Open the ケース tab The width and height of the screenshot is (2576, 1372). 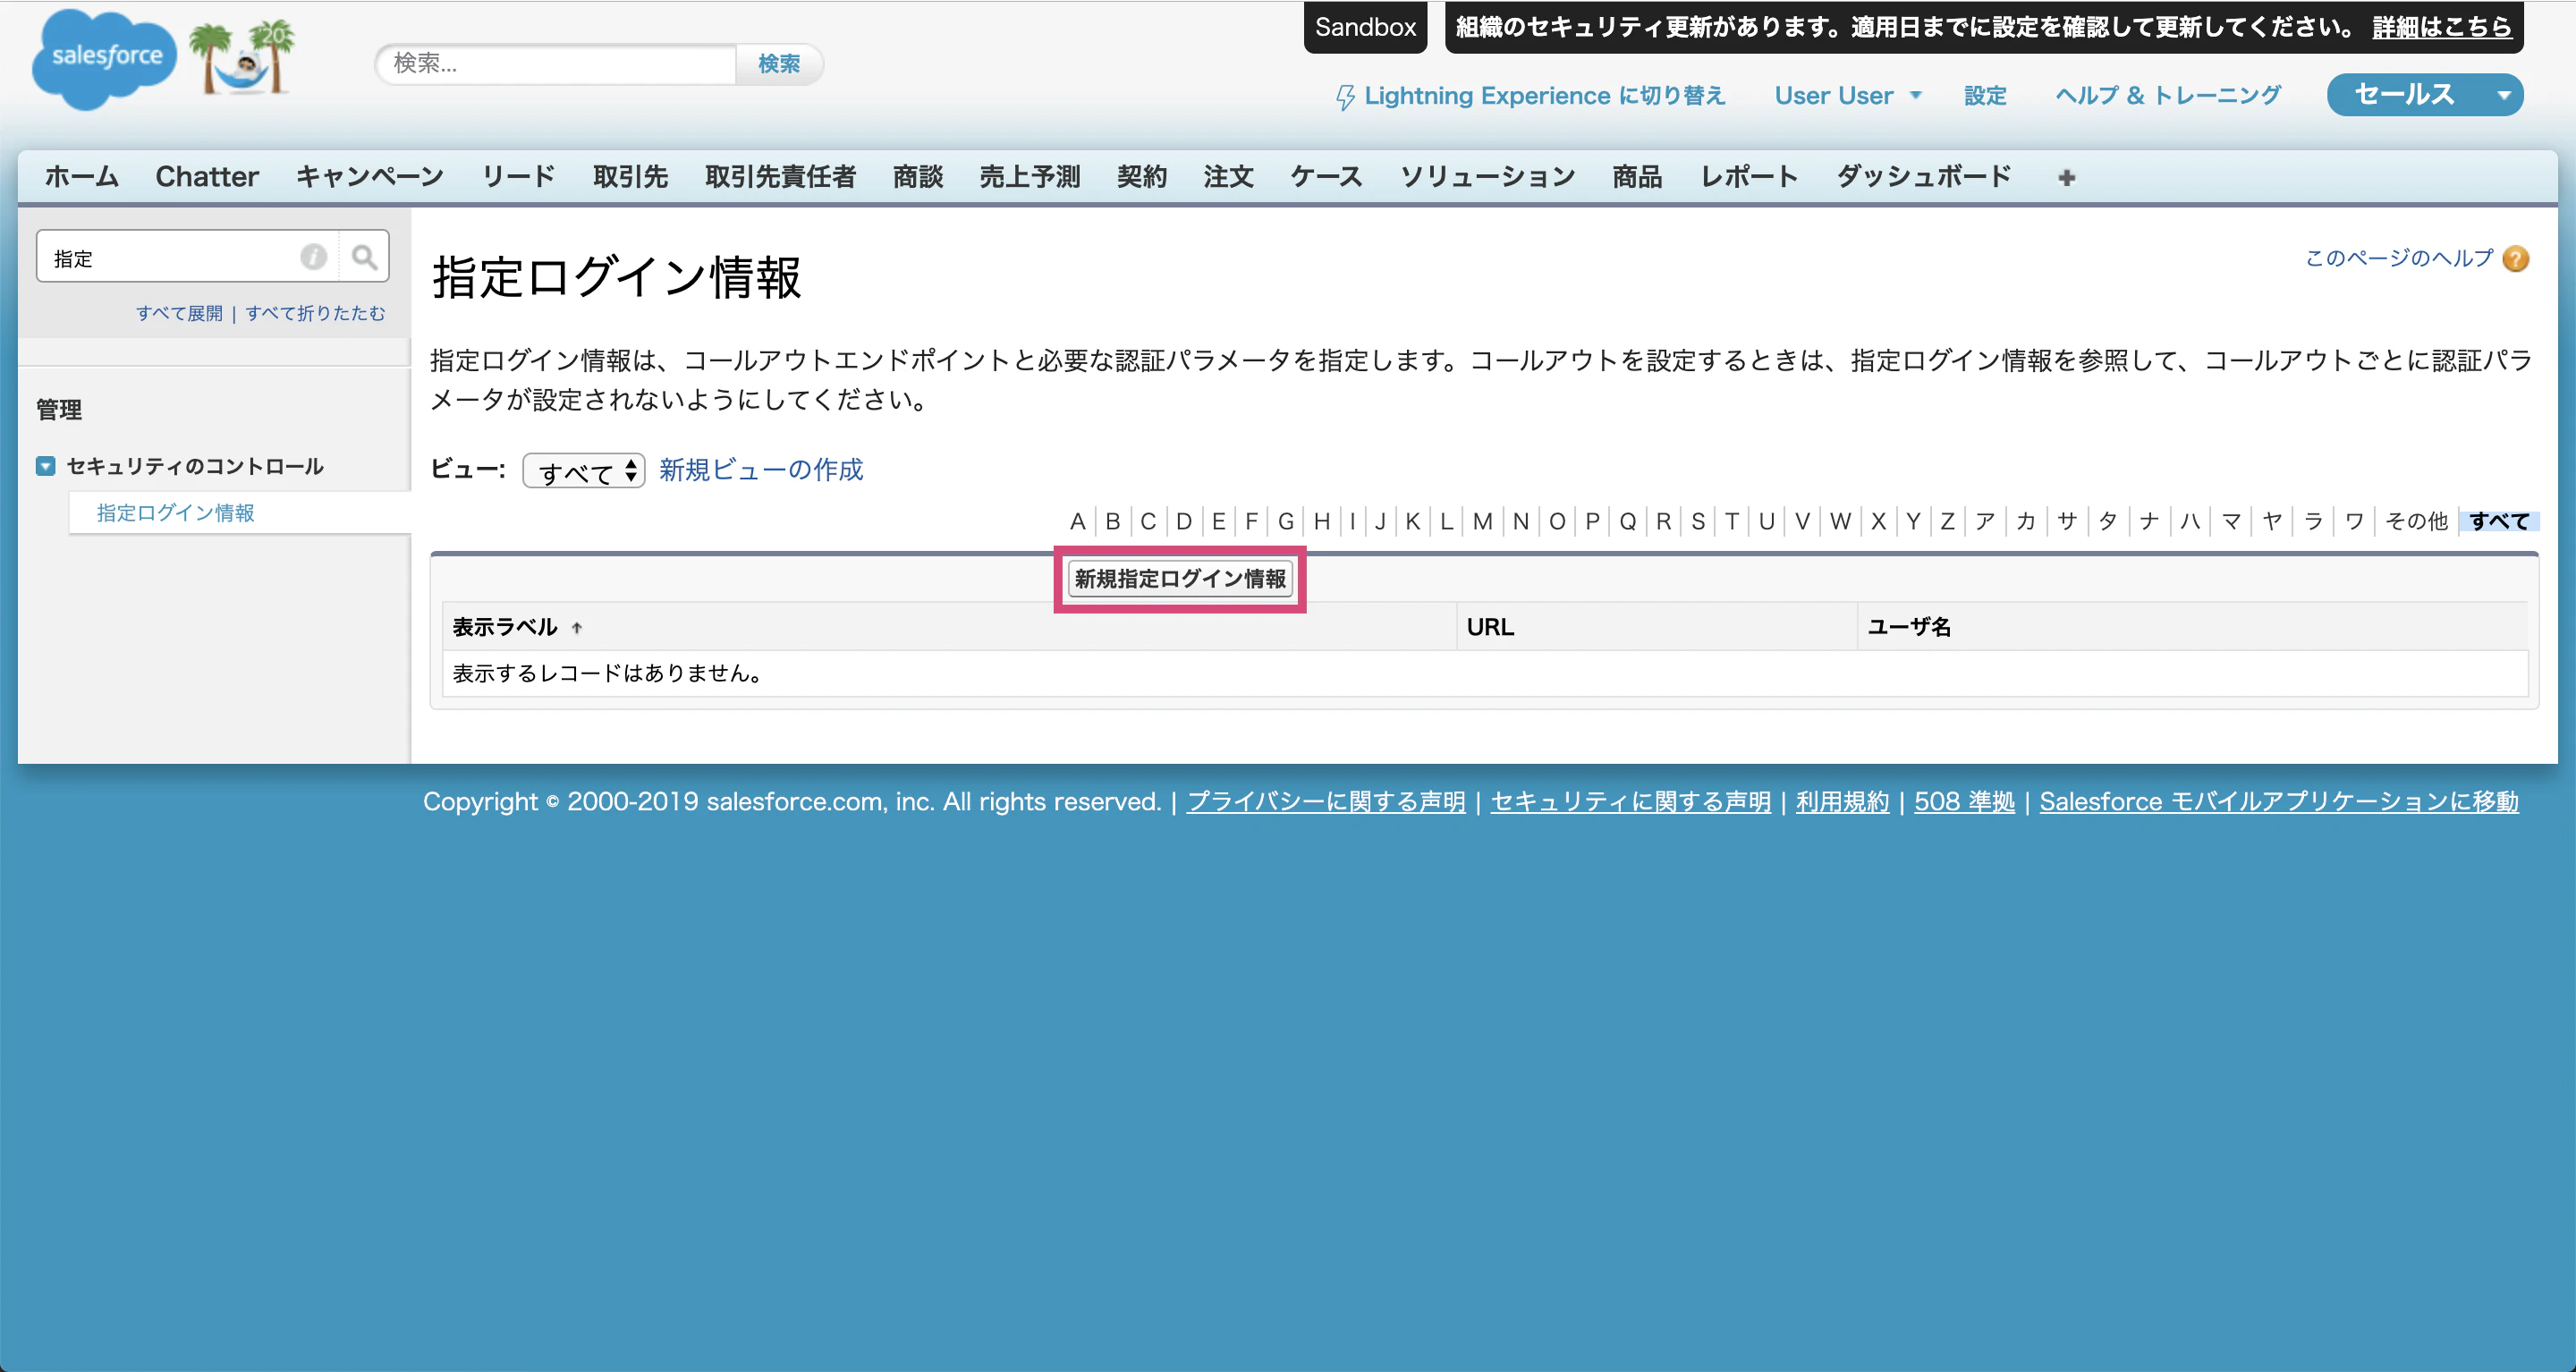click(1326, 177)
